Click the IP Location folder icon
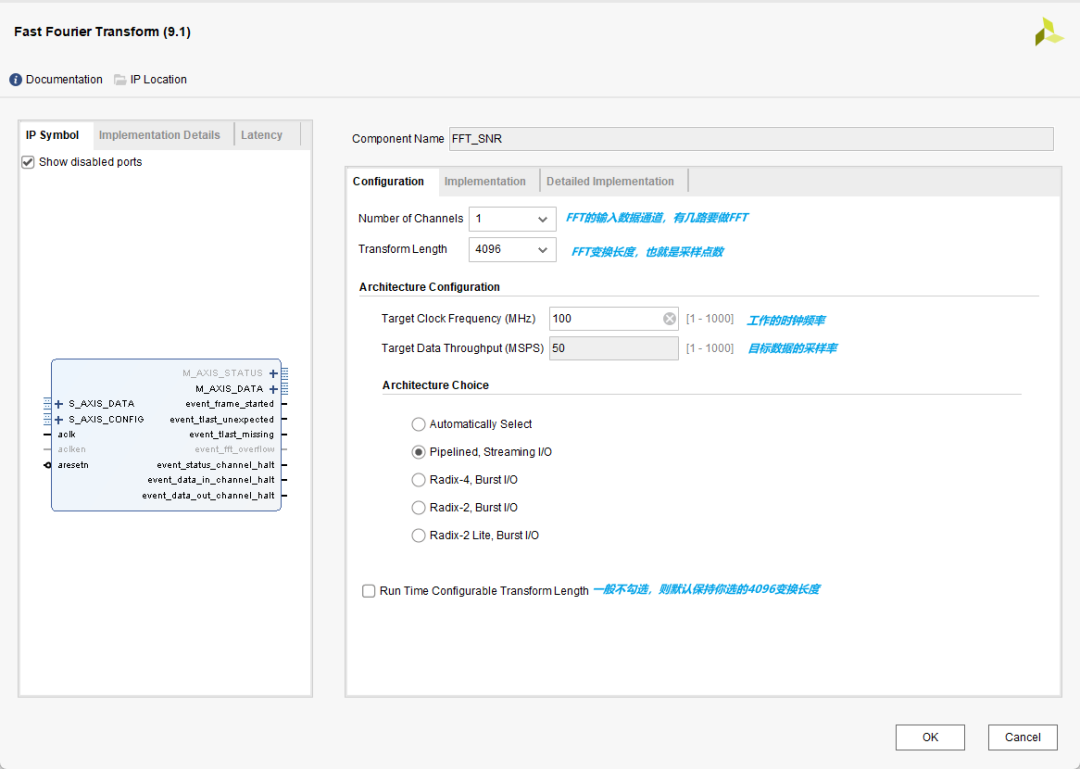Image resolution: width=1080 pixels, height=769 pixels. (120, 80)
